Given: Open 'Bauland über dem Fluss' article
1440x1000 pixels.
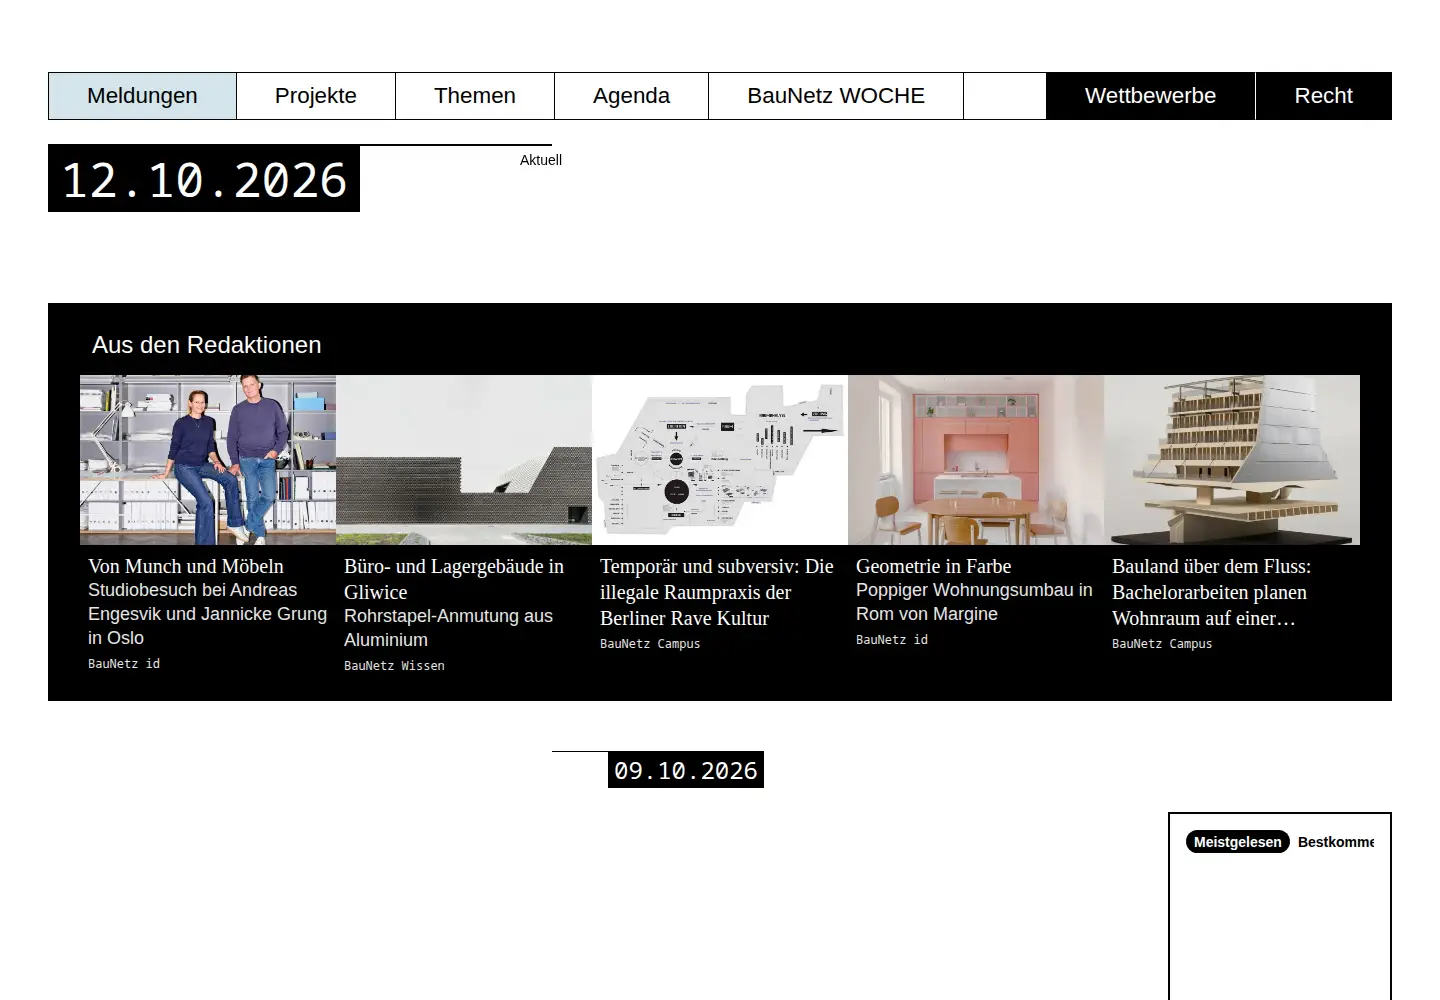Looking at the screenshot, I should [x=1212, y=592].
